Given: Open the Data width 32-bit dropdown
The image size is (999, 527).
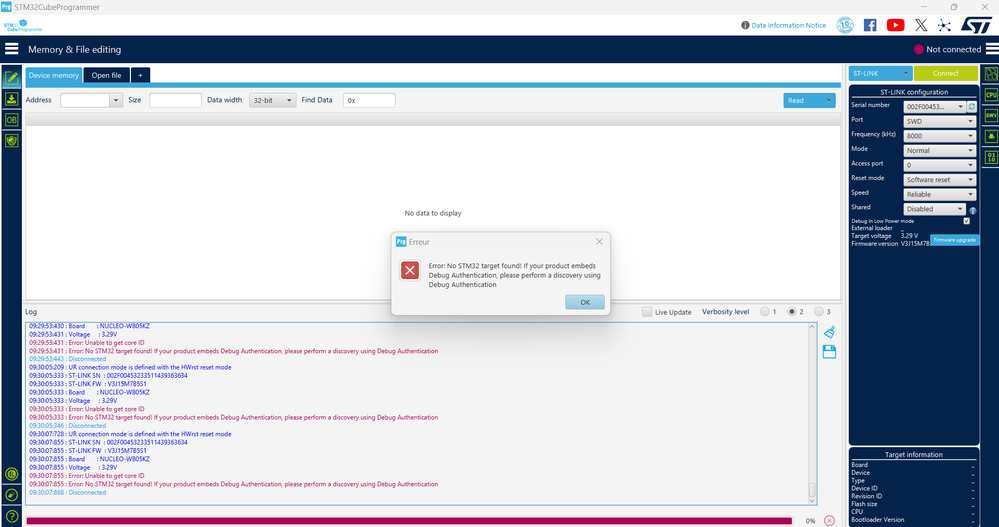Looking at the screenshot, I should coord(273,100).
